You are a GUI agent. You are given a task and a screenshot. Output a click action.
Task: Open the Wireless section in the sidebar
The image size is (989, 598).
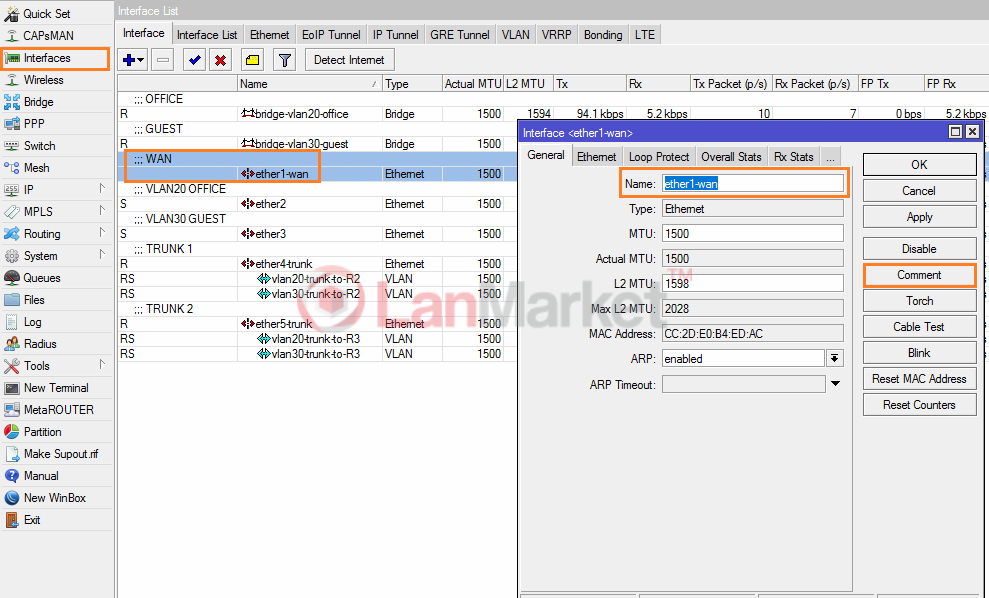[x=45, y=80]
